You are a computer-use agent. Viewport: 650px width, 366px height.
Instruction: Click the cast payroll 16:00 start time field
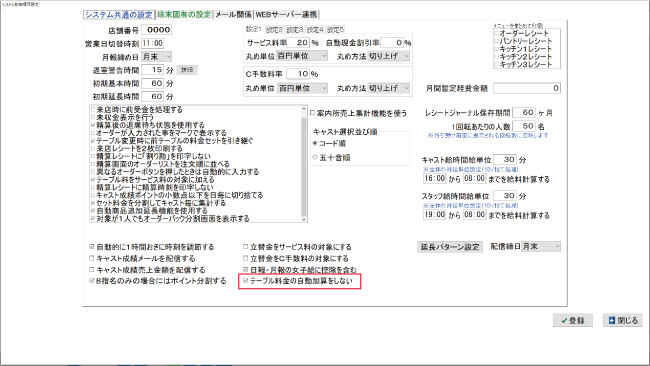pyautogui.click(x=434, y=179)
